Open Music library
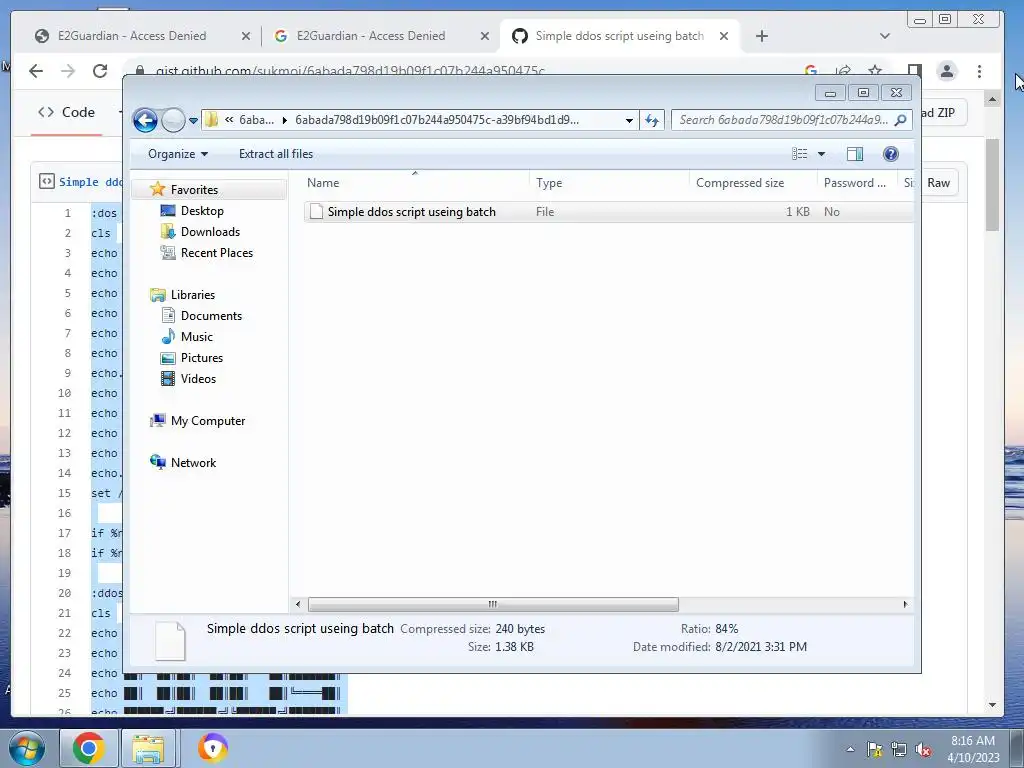The image size is (1024, 768). pyautogui.click(x=197, y=337)
